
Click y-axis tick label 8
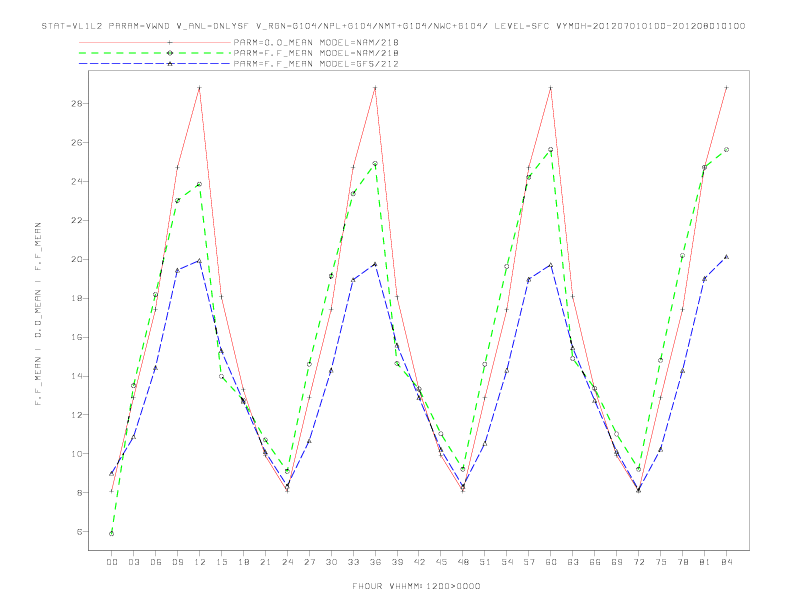pos(79,493)
